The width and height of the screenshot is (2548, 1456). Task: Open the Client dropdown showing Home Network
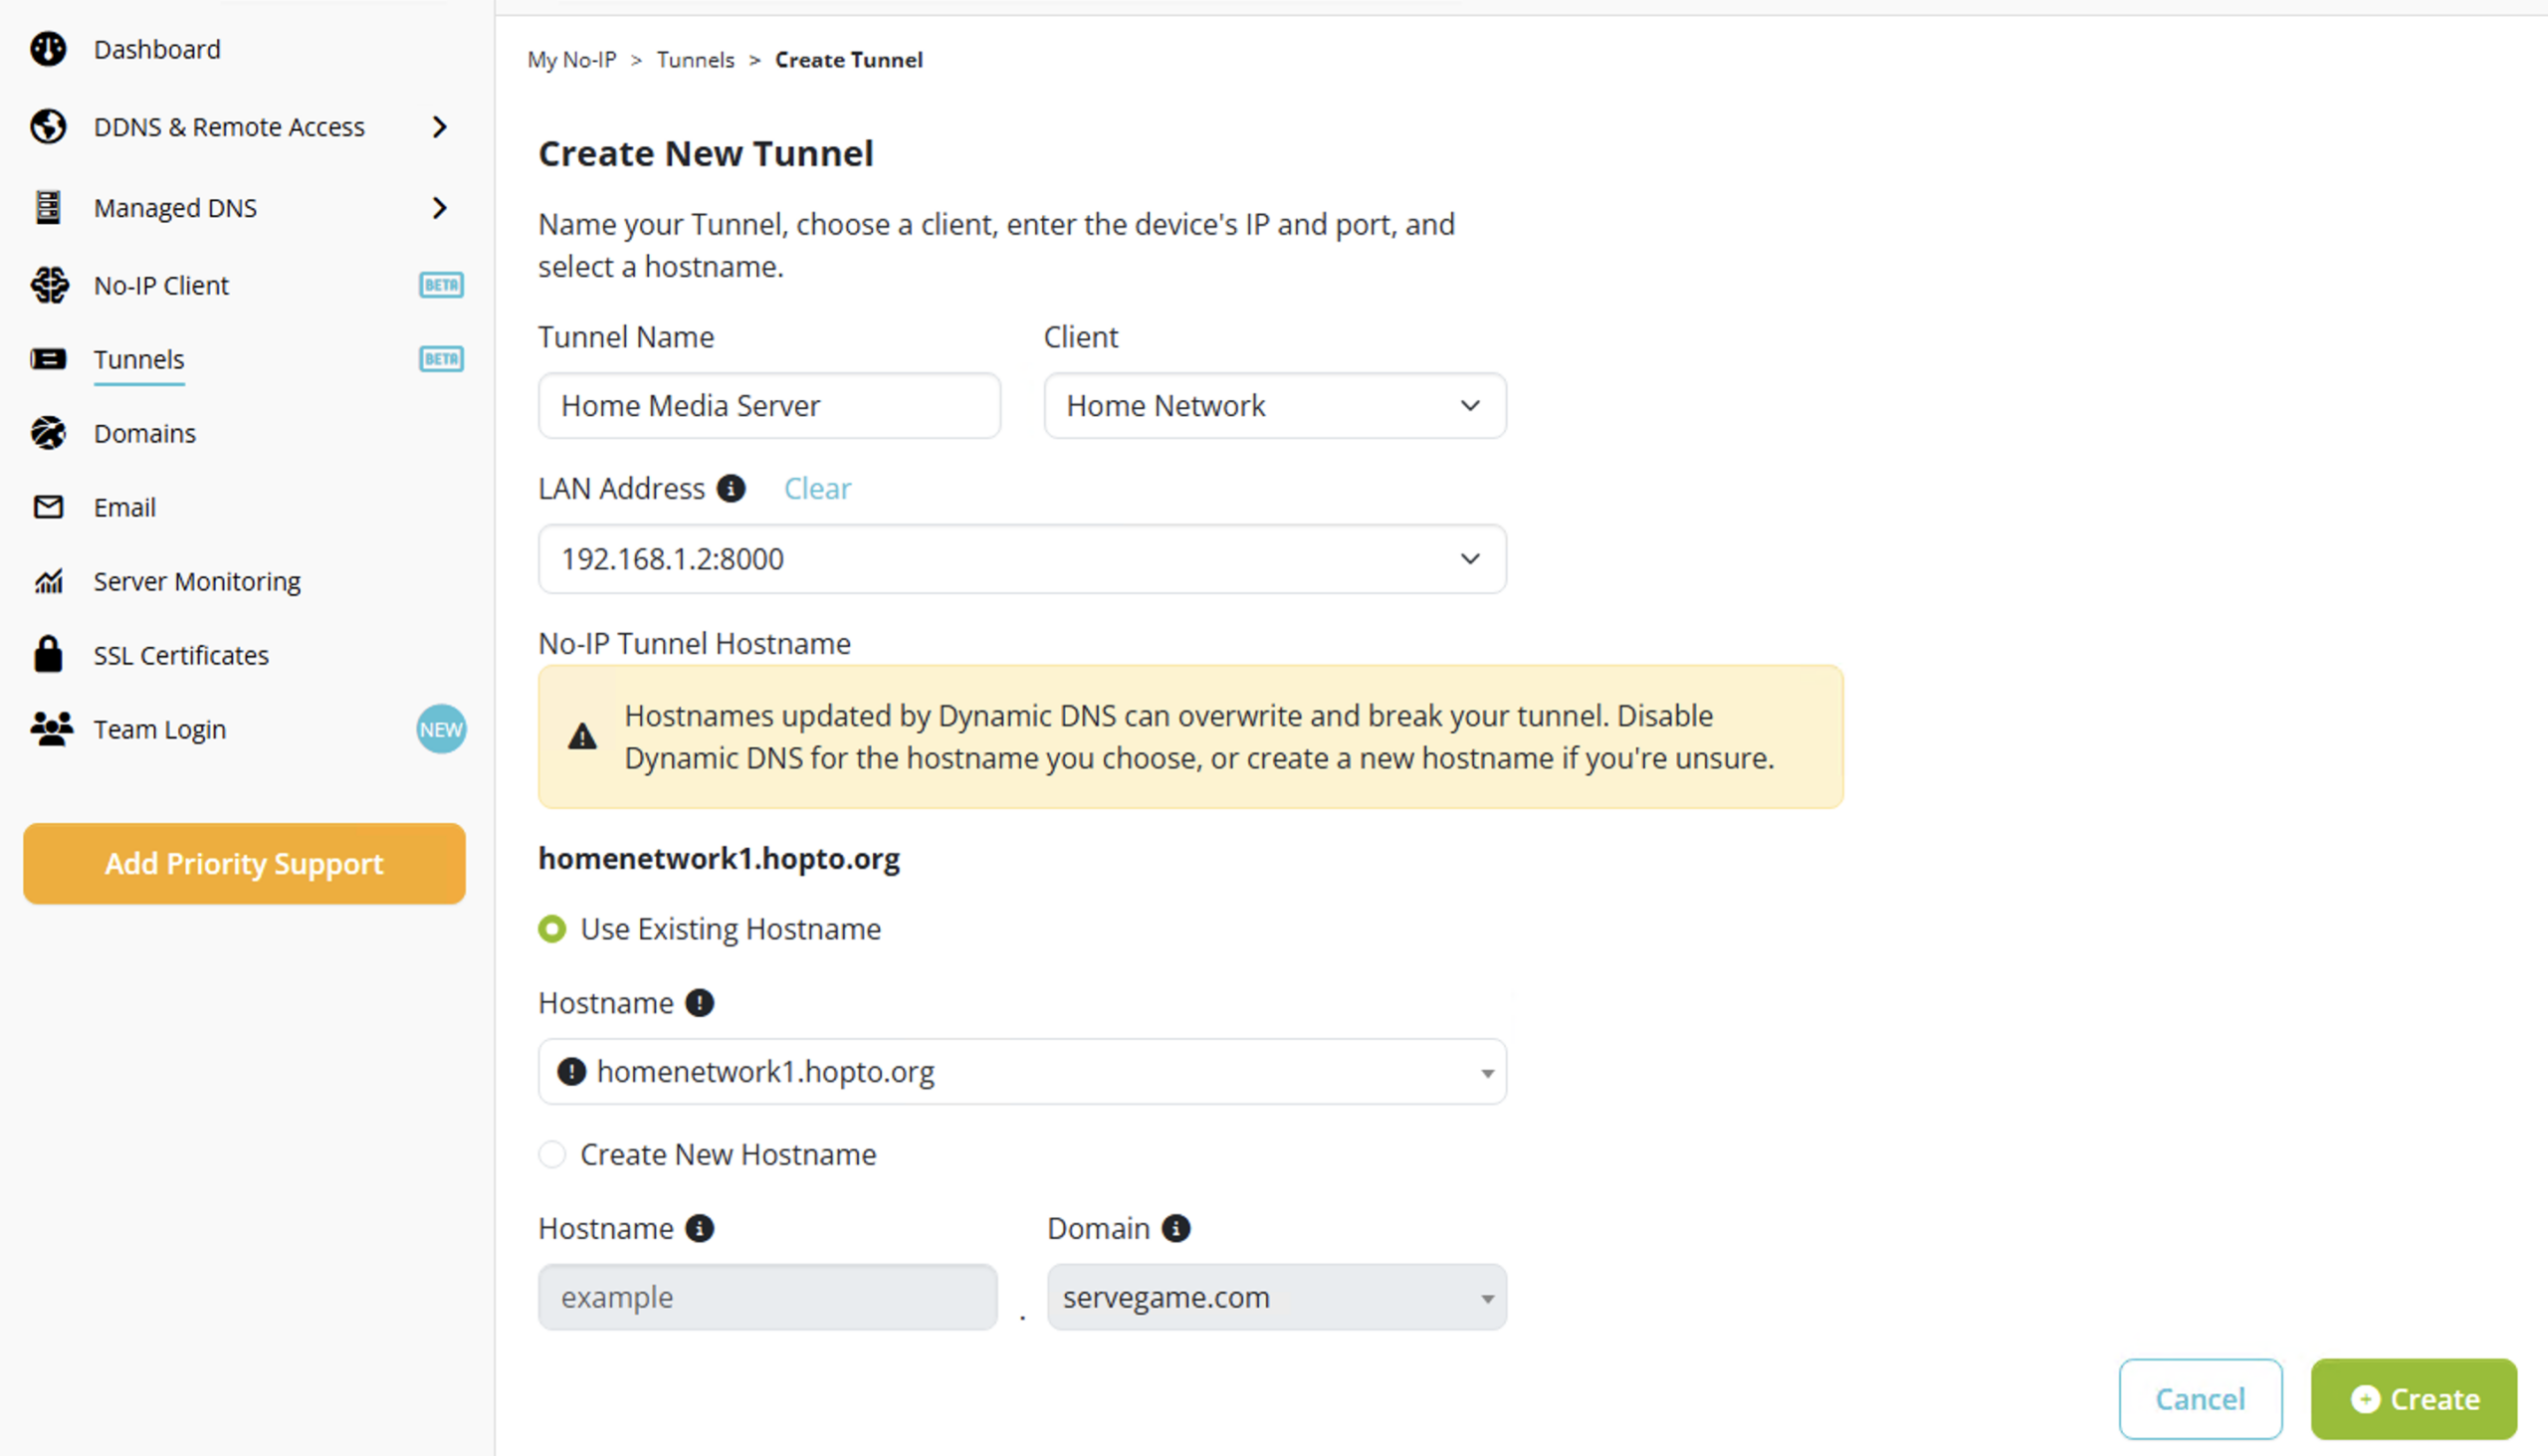(1275, 406)
